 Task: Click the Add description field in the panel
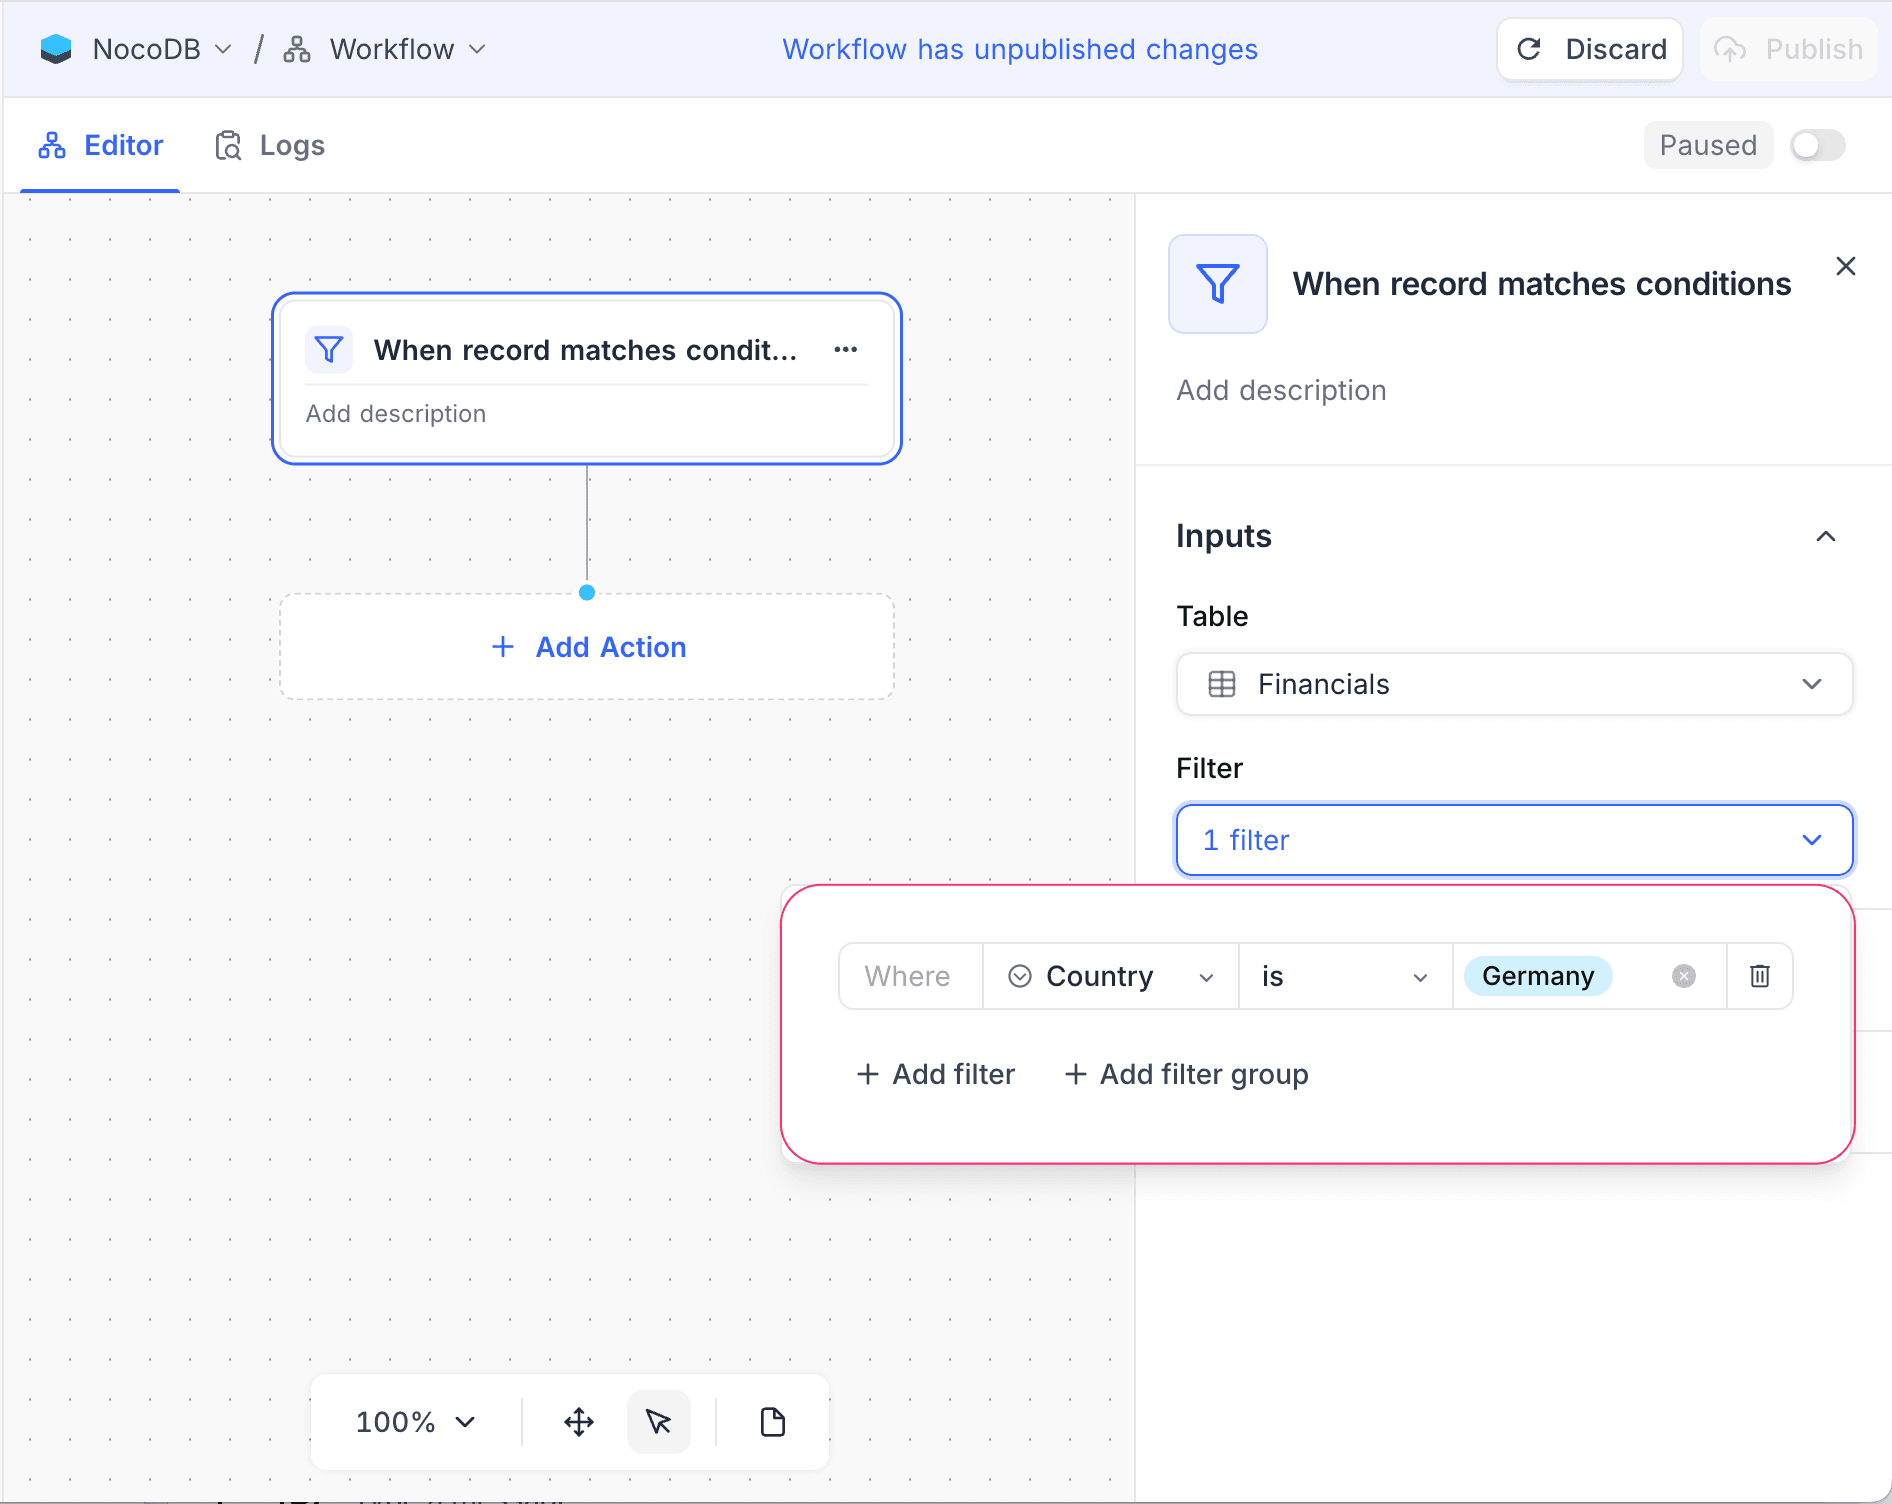tap(1281, 390)
